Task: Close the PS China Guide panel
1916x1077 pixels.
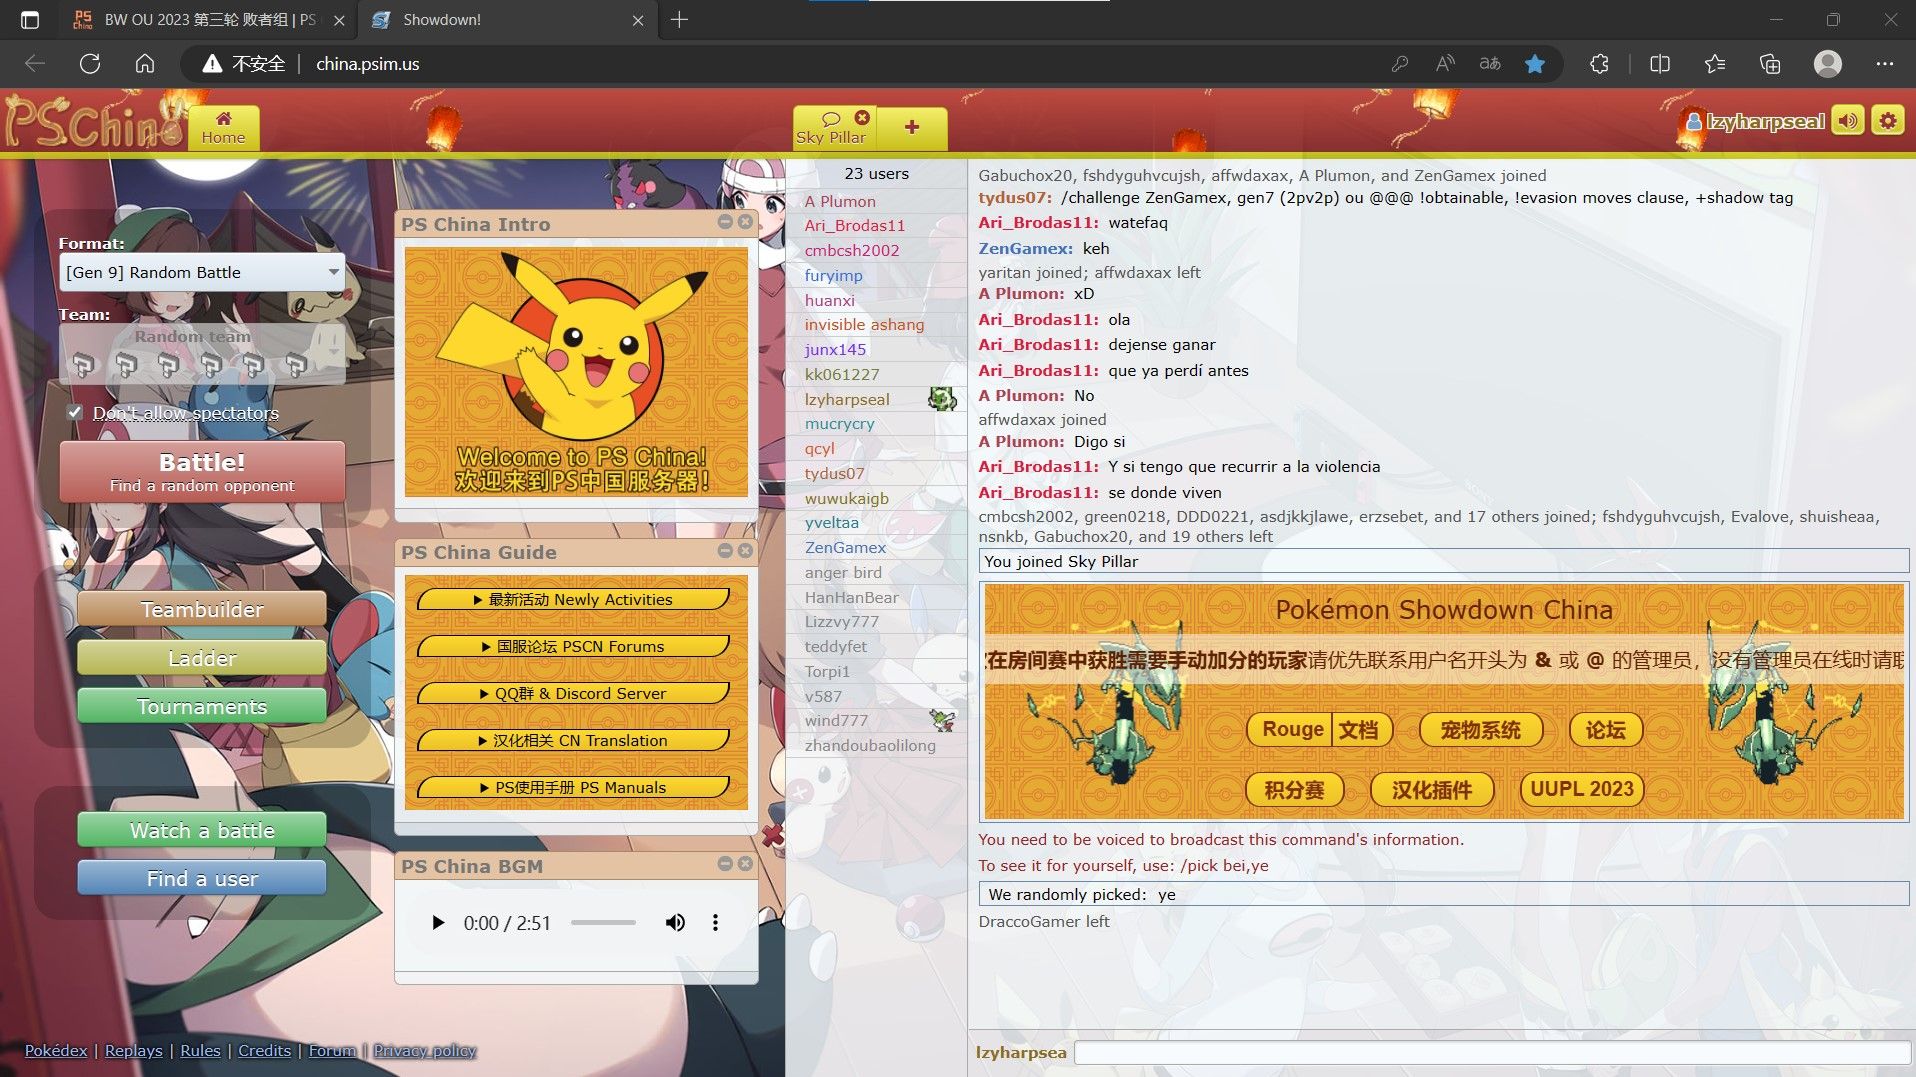Action: [x=745, y=550]
